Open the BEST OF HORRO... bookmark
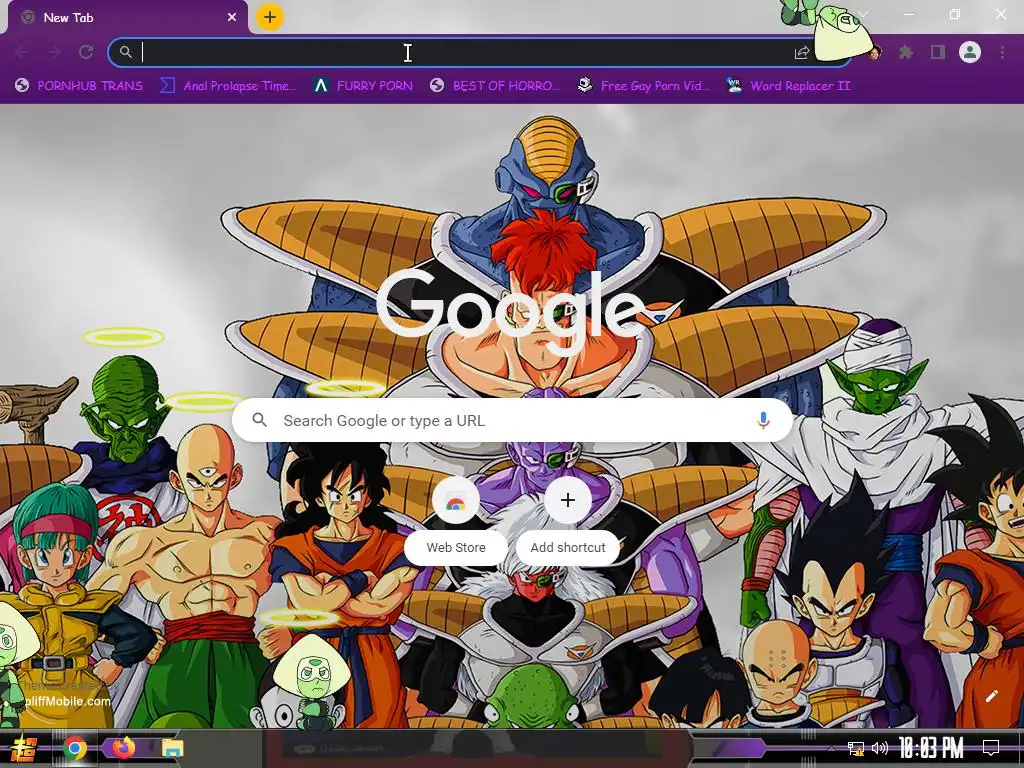Screen dimensions: 1024x768 495,86
